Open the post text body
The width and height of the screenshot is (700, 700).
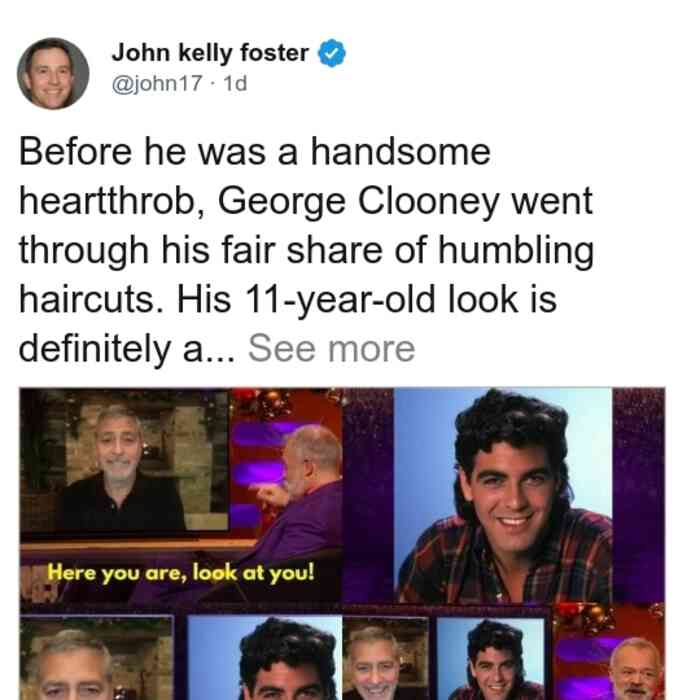(x=306, y=250)
